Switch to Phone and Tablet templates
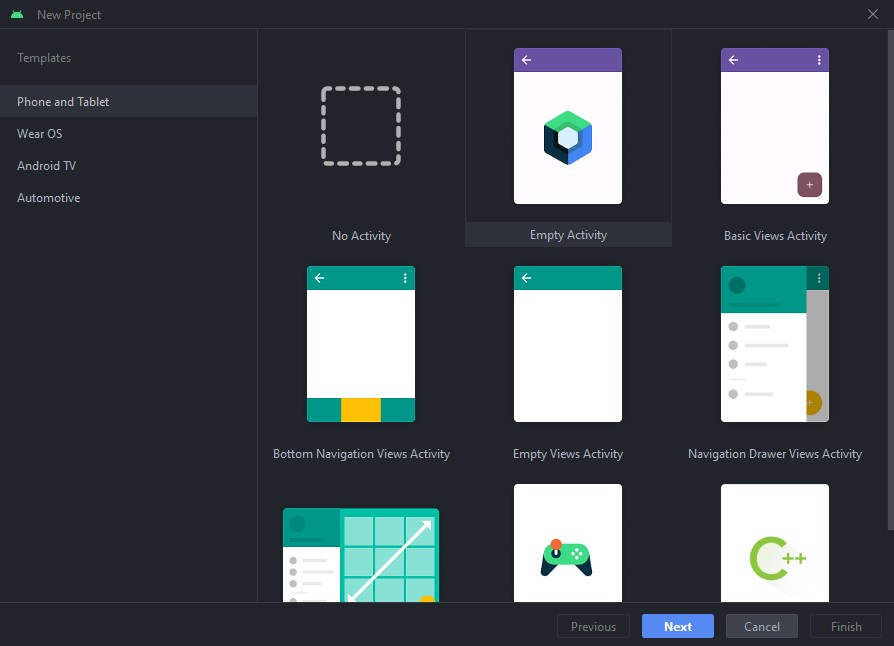This screenshot has height=646, width=894. coord(63,102)
